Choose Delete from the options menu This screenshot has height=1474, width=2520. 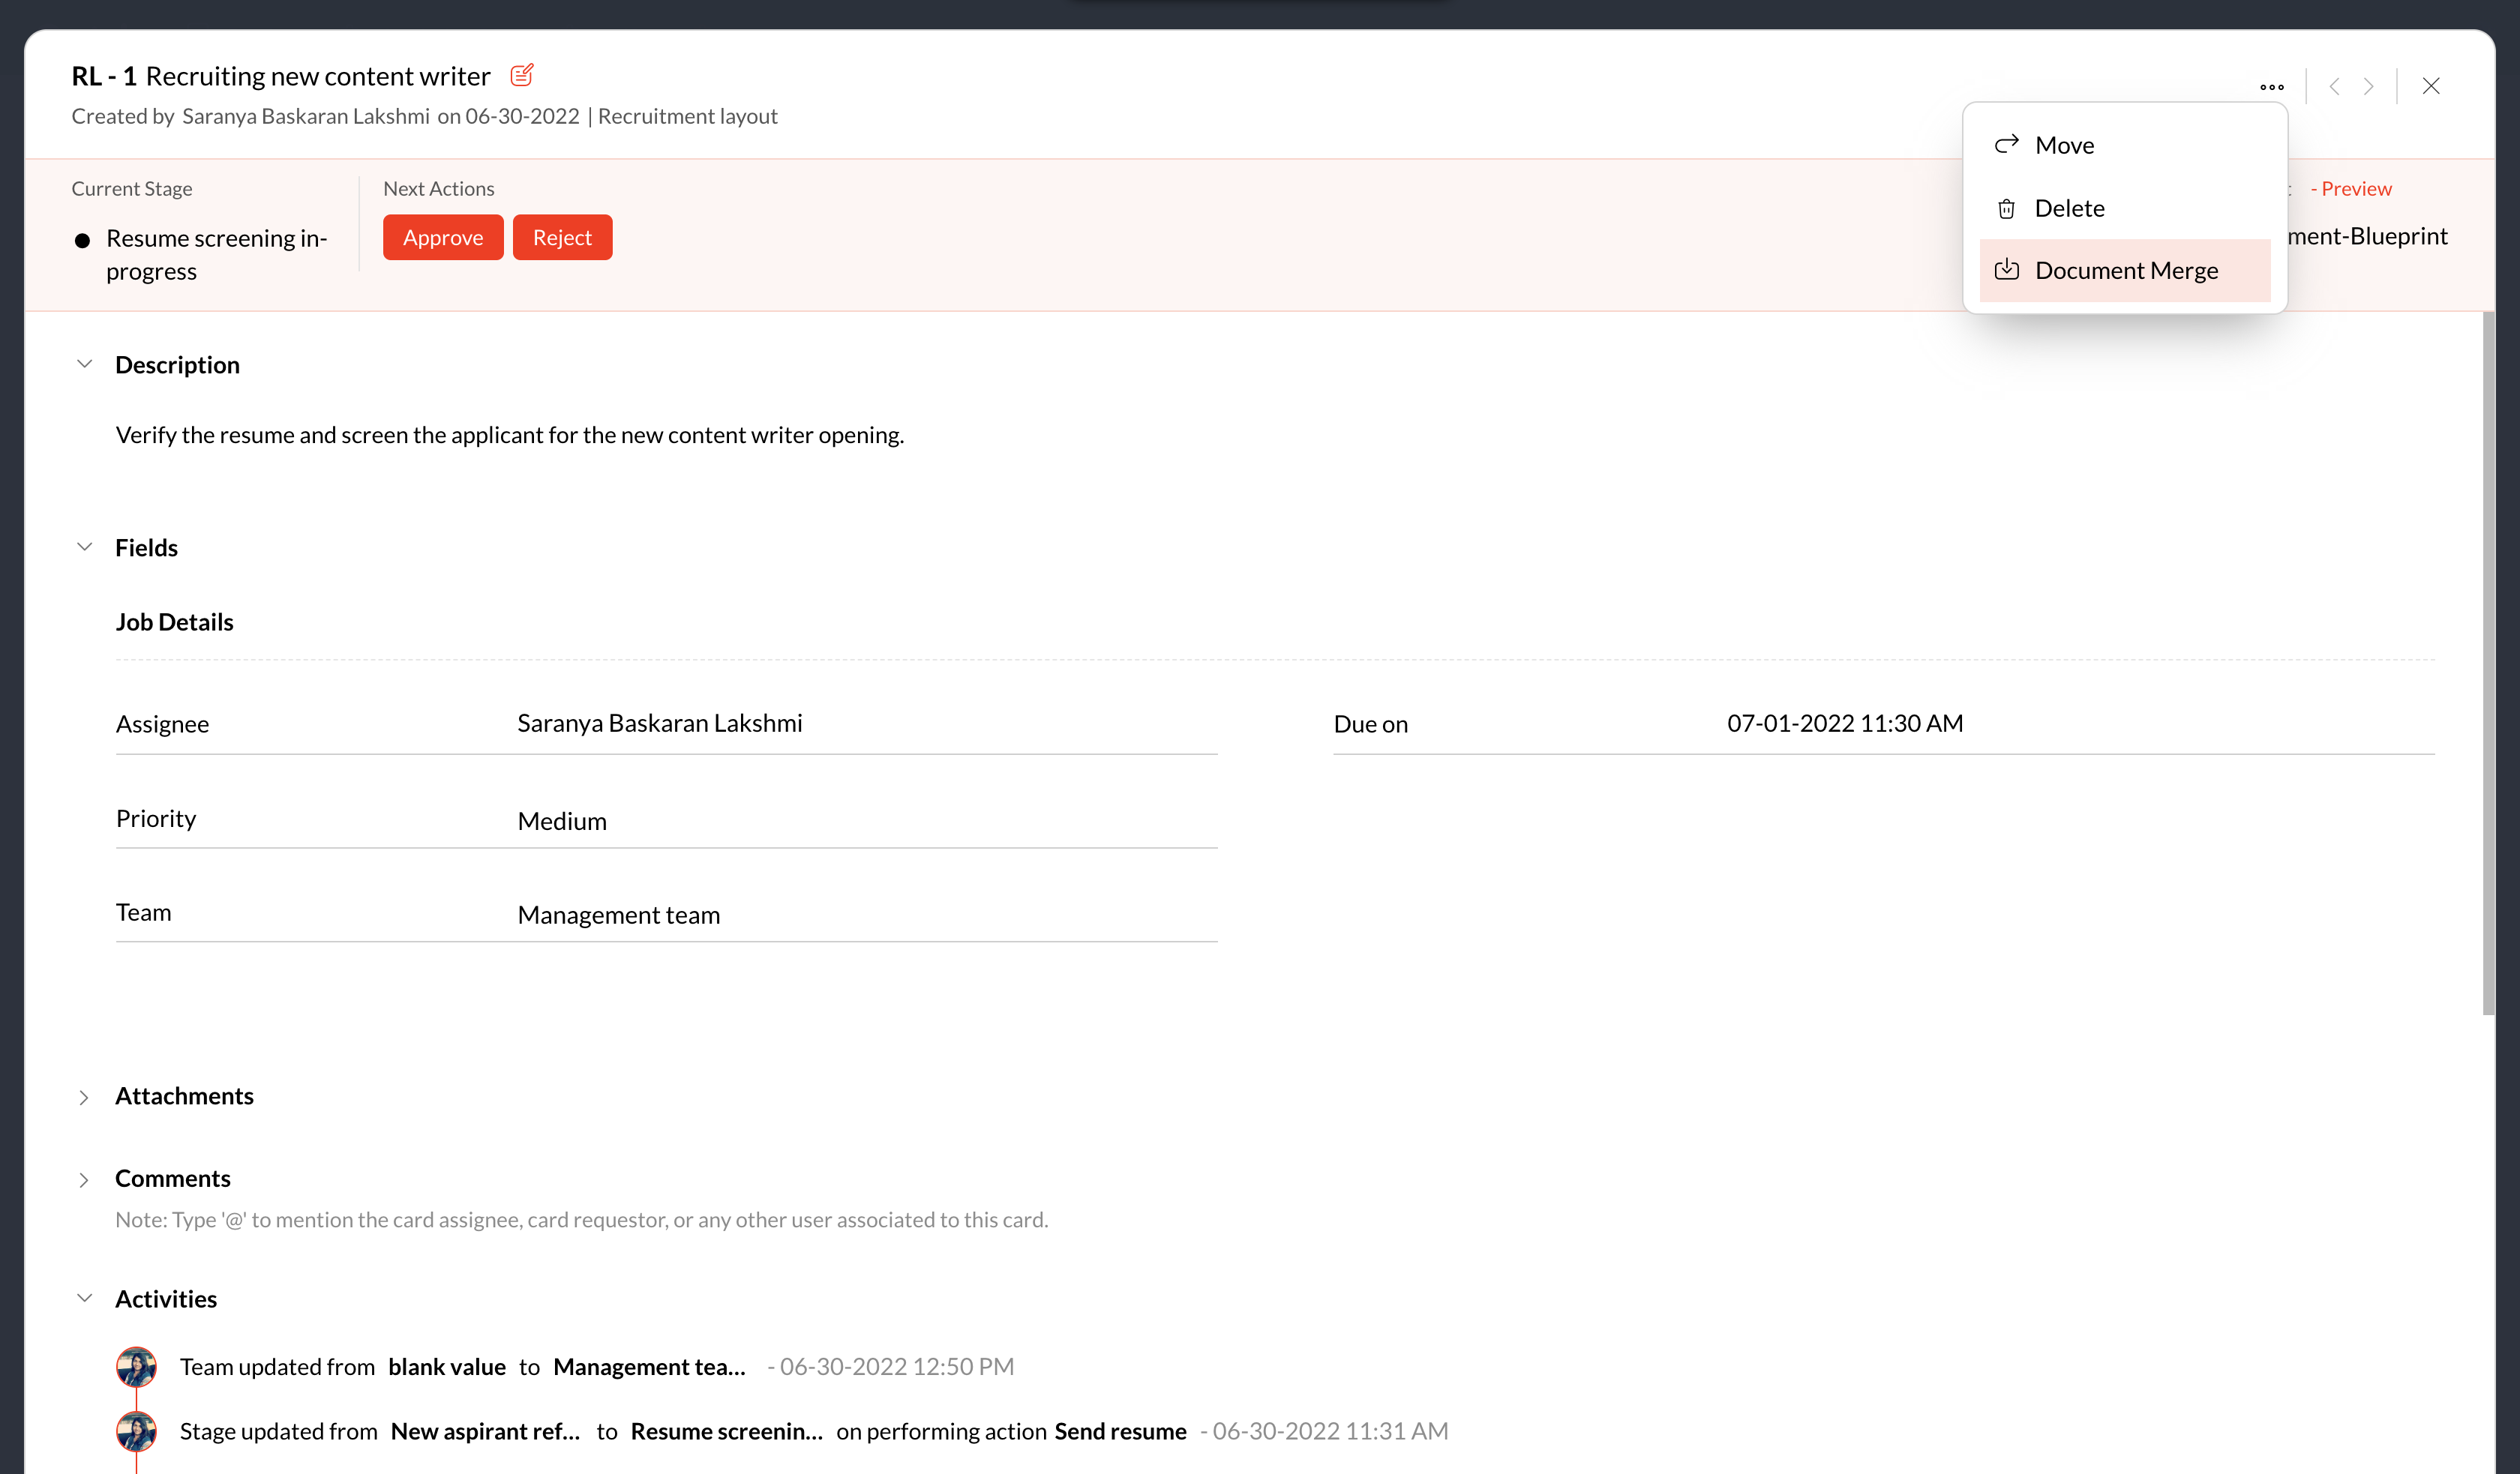tap(2069, 208)
